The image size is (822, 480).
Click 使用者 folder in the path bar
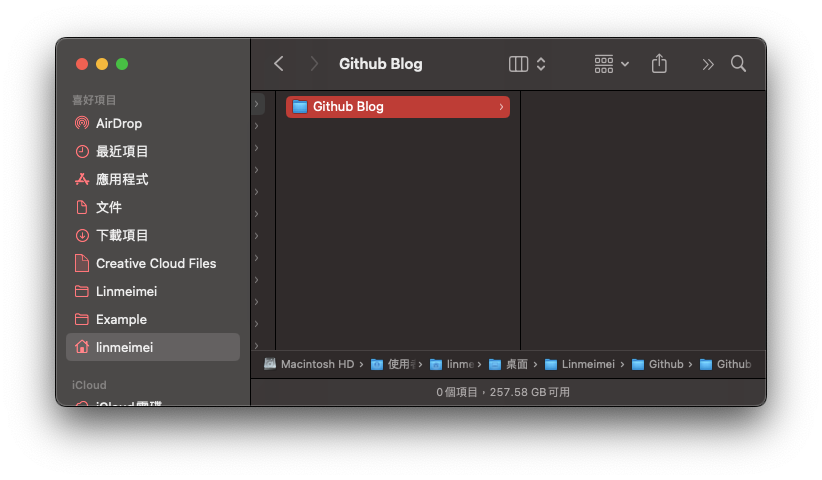(393, 364)
